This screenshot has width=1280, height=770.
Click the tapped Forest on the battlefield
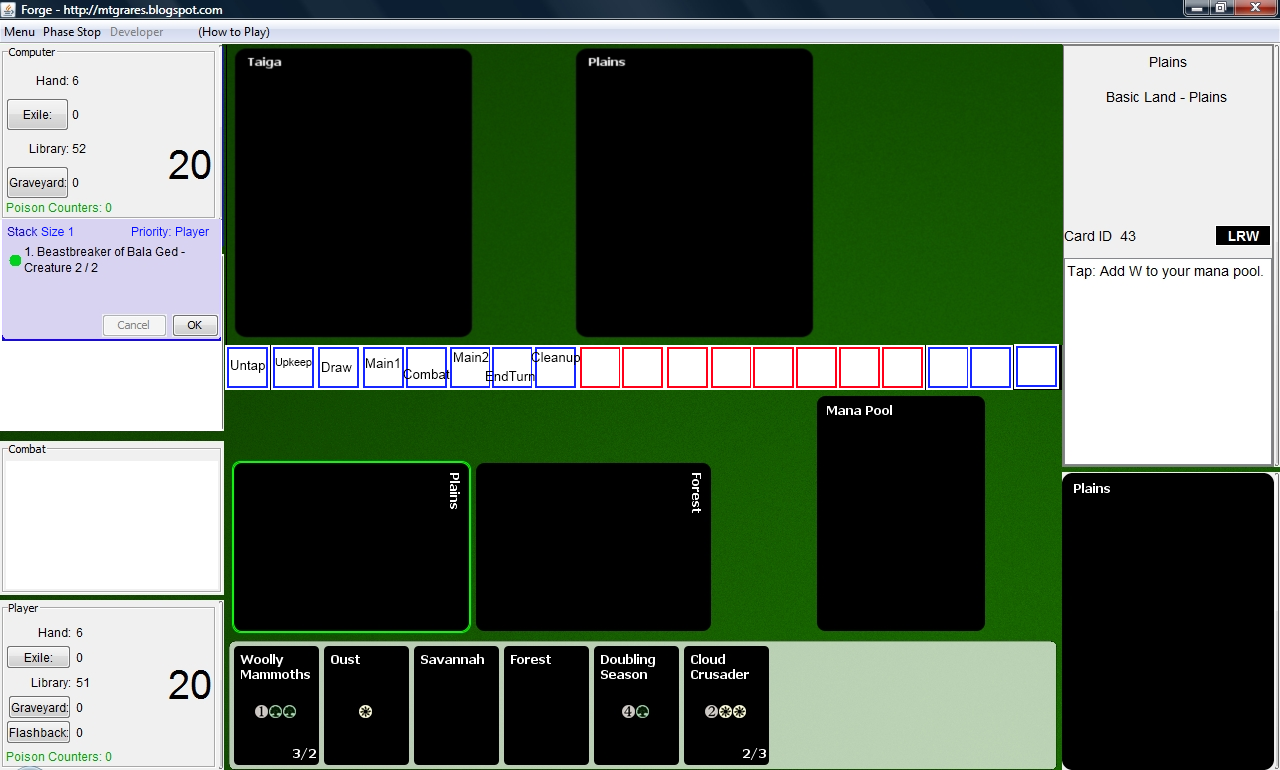pyautogui.click(x=593, y=547)
